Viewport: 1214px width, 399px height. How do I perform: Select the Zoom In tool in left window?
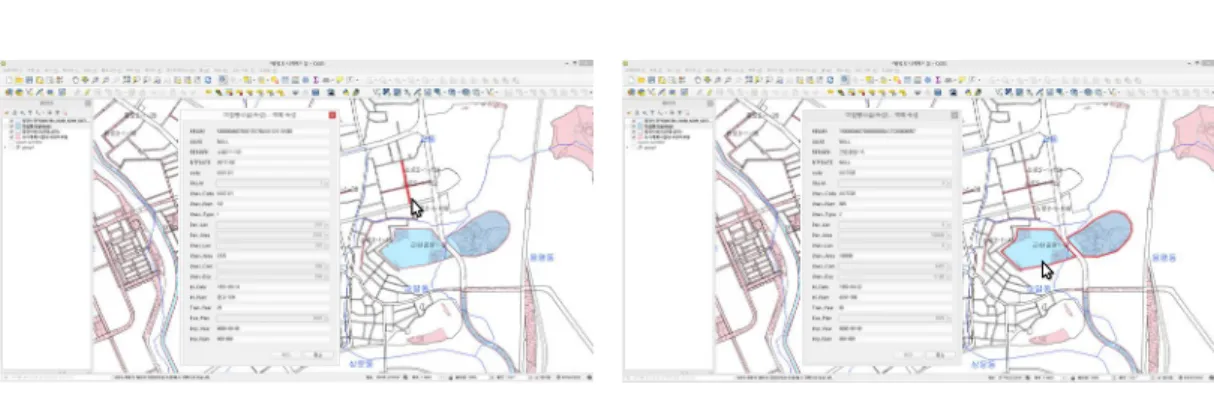coord(95,80)
